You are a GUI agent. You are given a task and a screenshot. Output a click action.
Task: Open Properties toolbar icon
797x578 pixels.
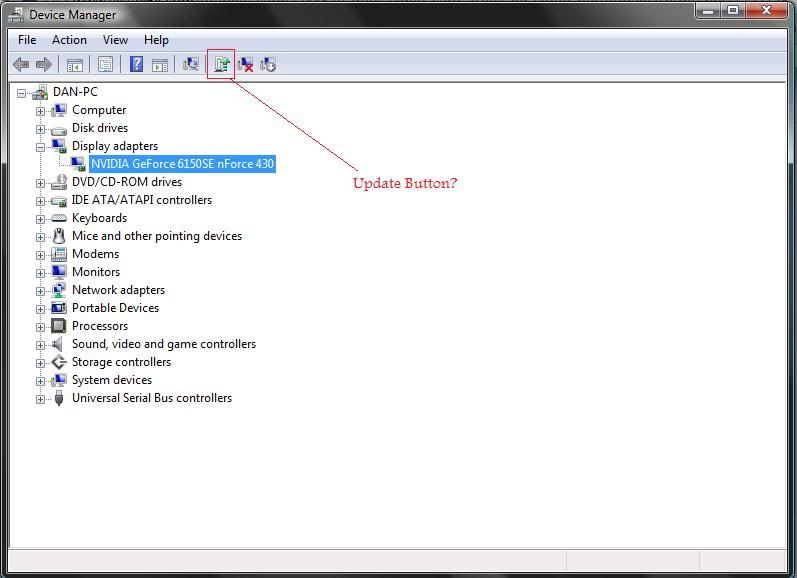(106, 65)
